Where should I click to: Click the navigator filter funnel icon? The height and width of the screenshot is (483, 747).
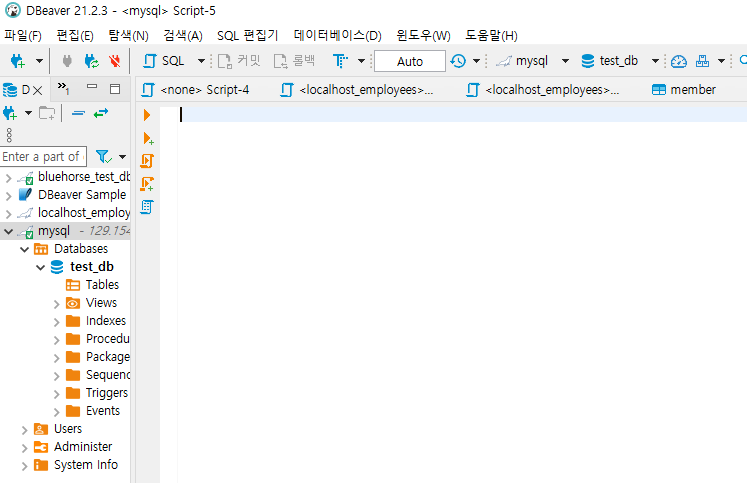103,157
